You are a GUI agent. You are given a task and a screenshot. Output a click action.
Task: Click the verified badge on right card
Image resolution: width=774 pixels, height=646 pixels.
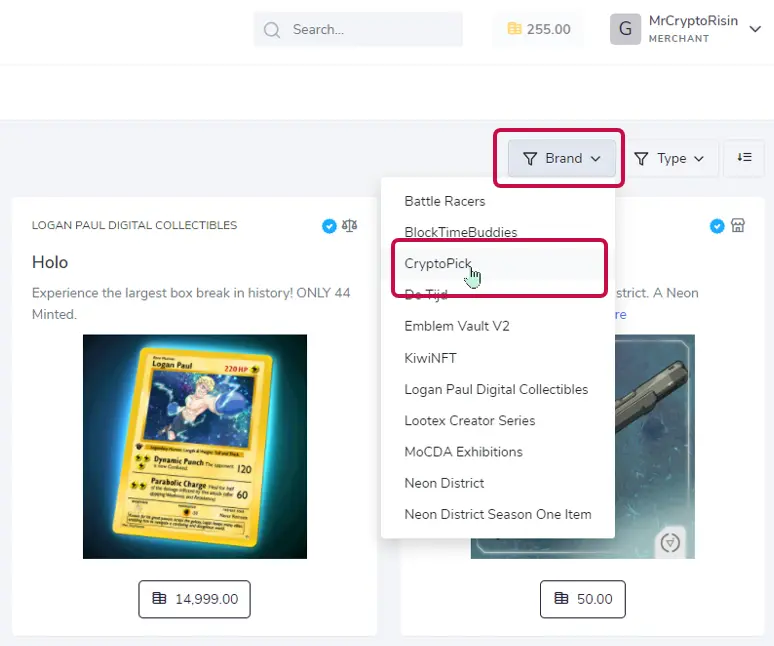pyautogui.click(x=717, y=226)
